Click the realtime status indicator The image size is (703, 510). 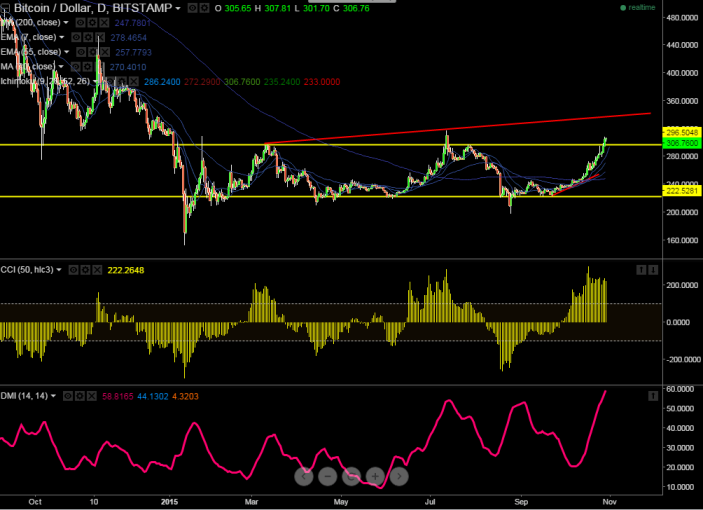click(638, 8)
